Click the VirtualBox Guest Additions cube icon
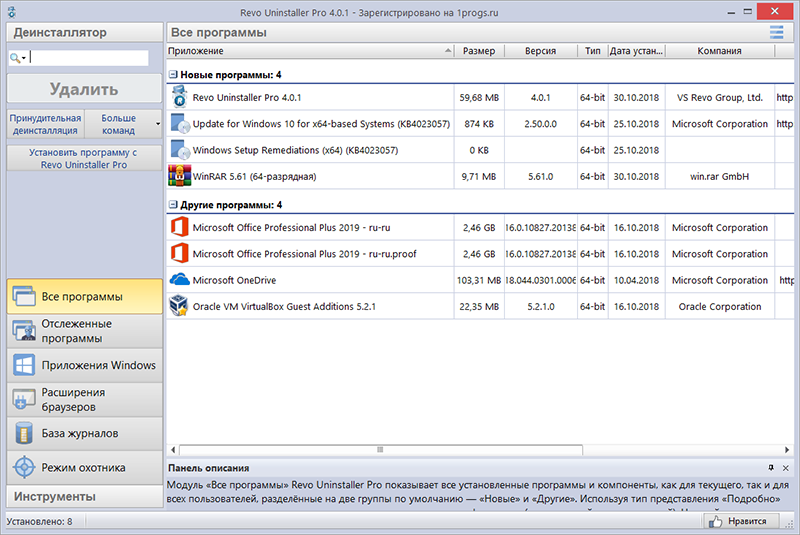The width and height of the screenshot is (800, 535). [179, 305]
